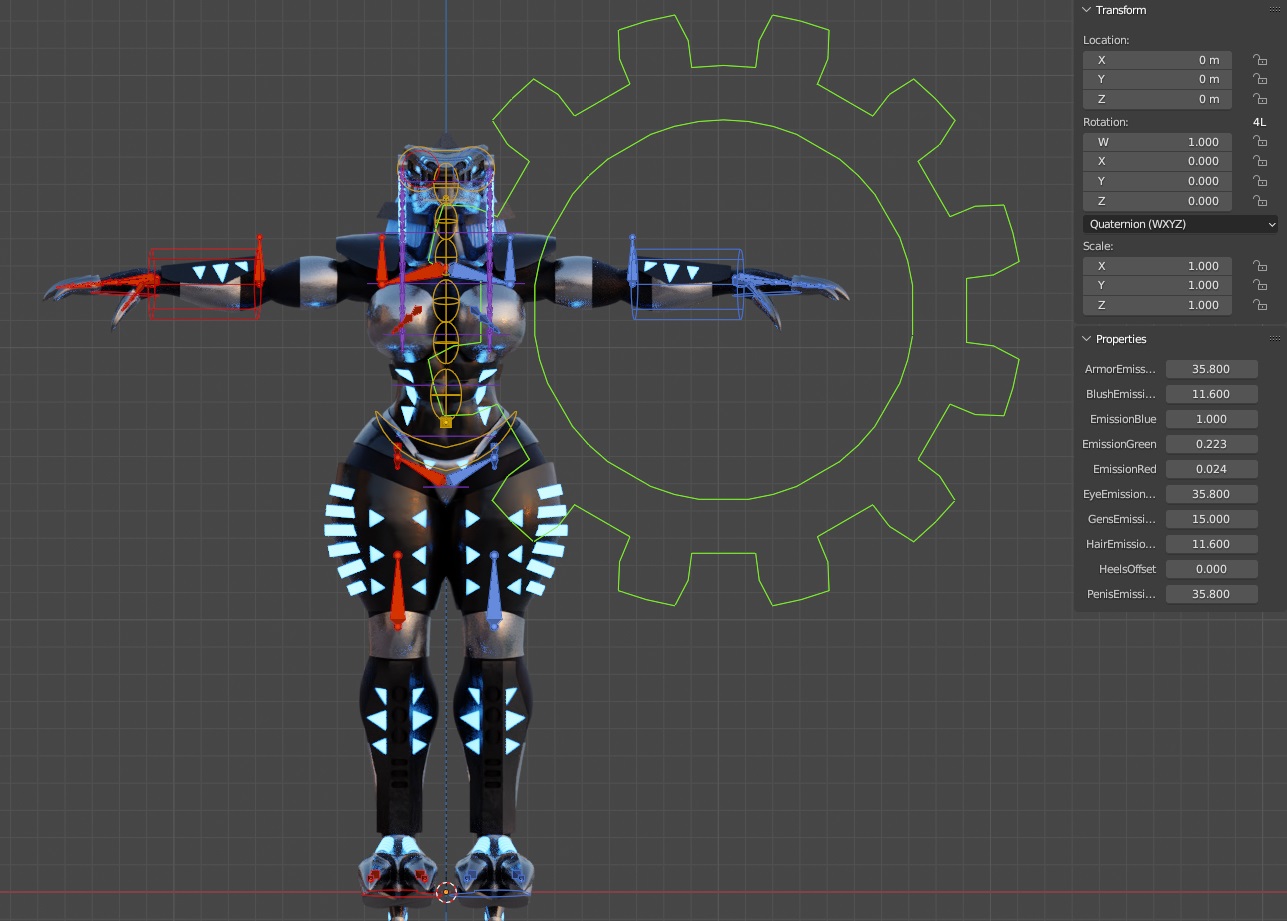The height and width of the screenshot is (921, 1287).
Task: Grab the Transform panel drag handle
Action: [x=1274, y=10]
